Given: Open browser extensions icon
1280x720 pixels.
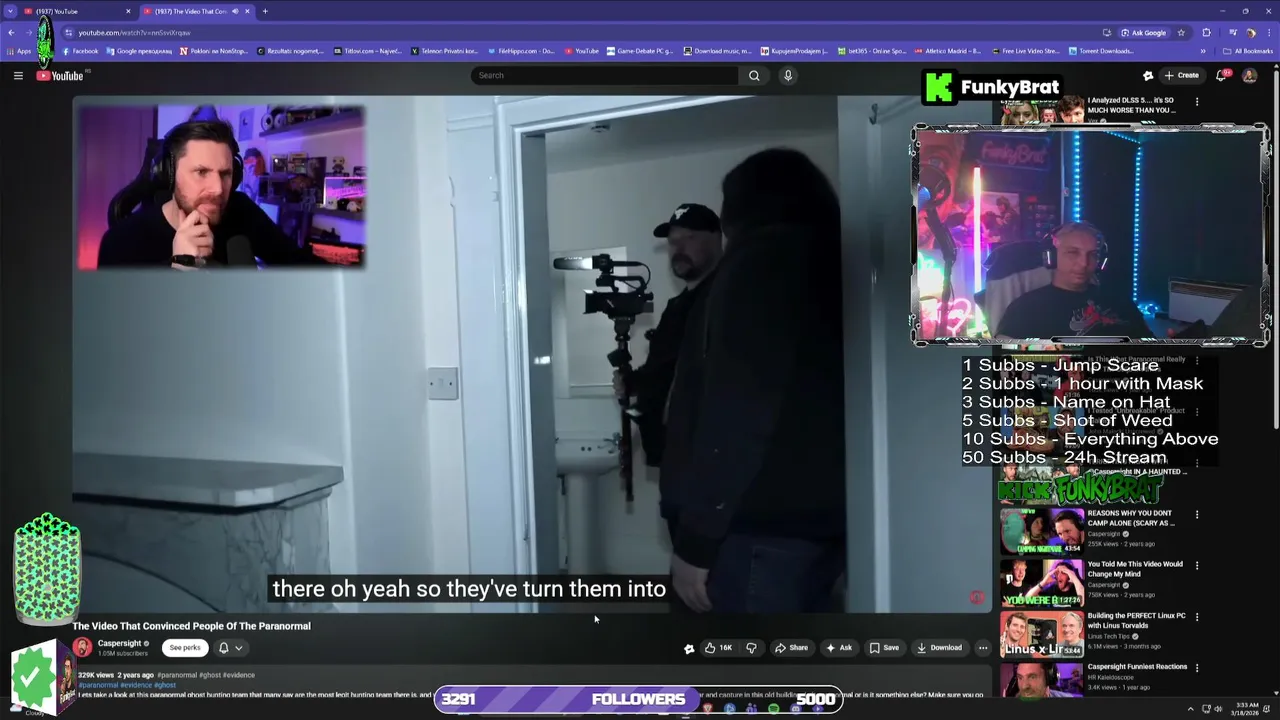Looking at the screenshot, I should [x=1206, y=32].
